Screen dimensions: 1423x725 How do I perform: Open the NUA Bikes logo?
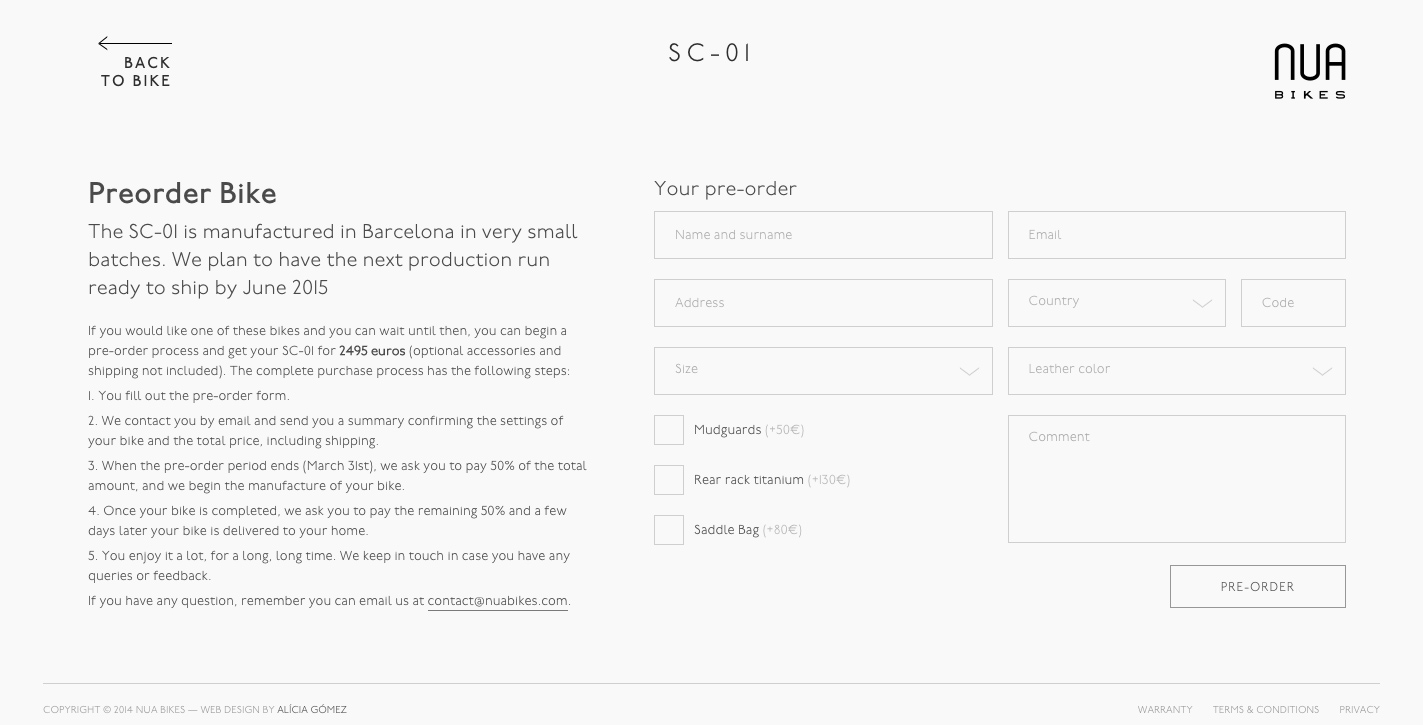[1309, 71]
